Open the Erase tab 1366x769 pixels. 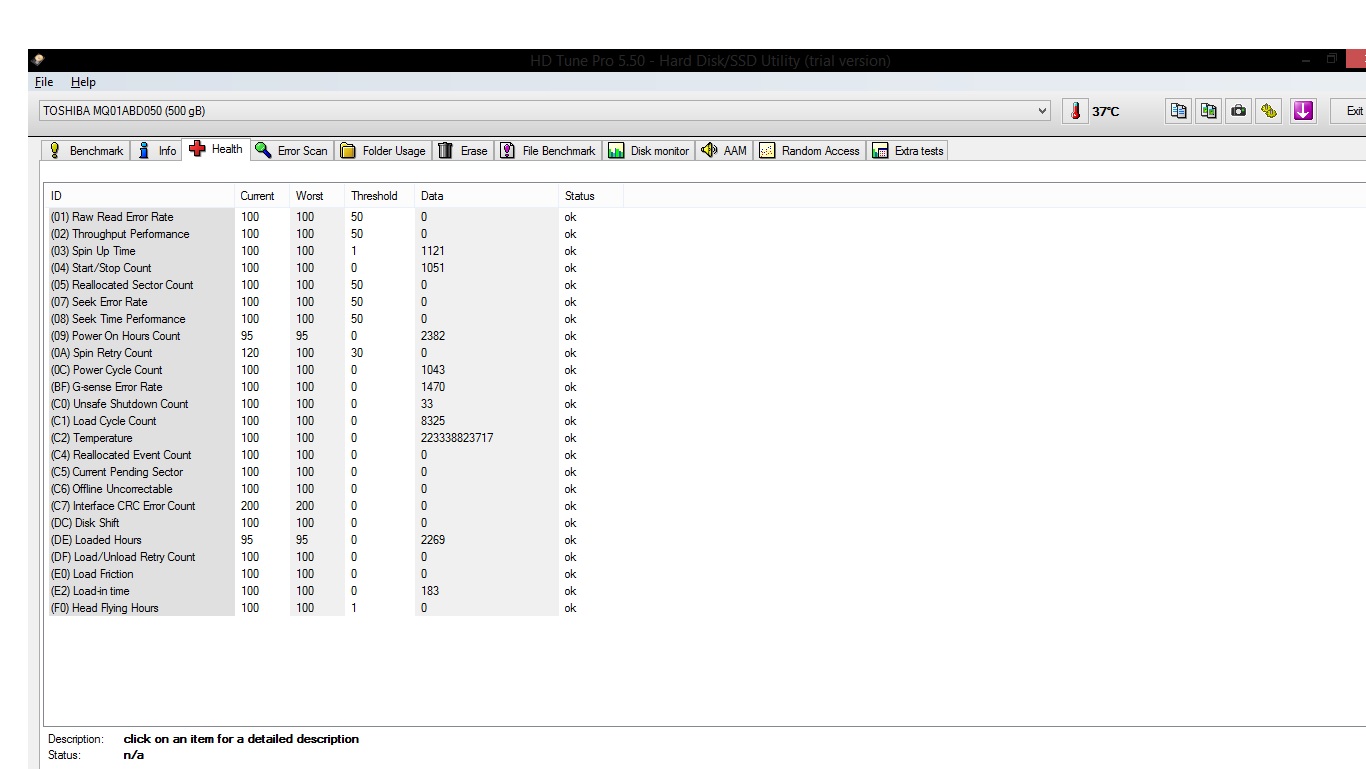[463, 151]
